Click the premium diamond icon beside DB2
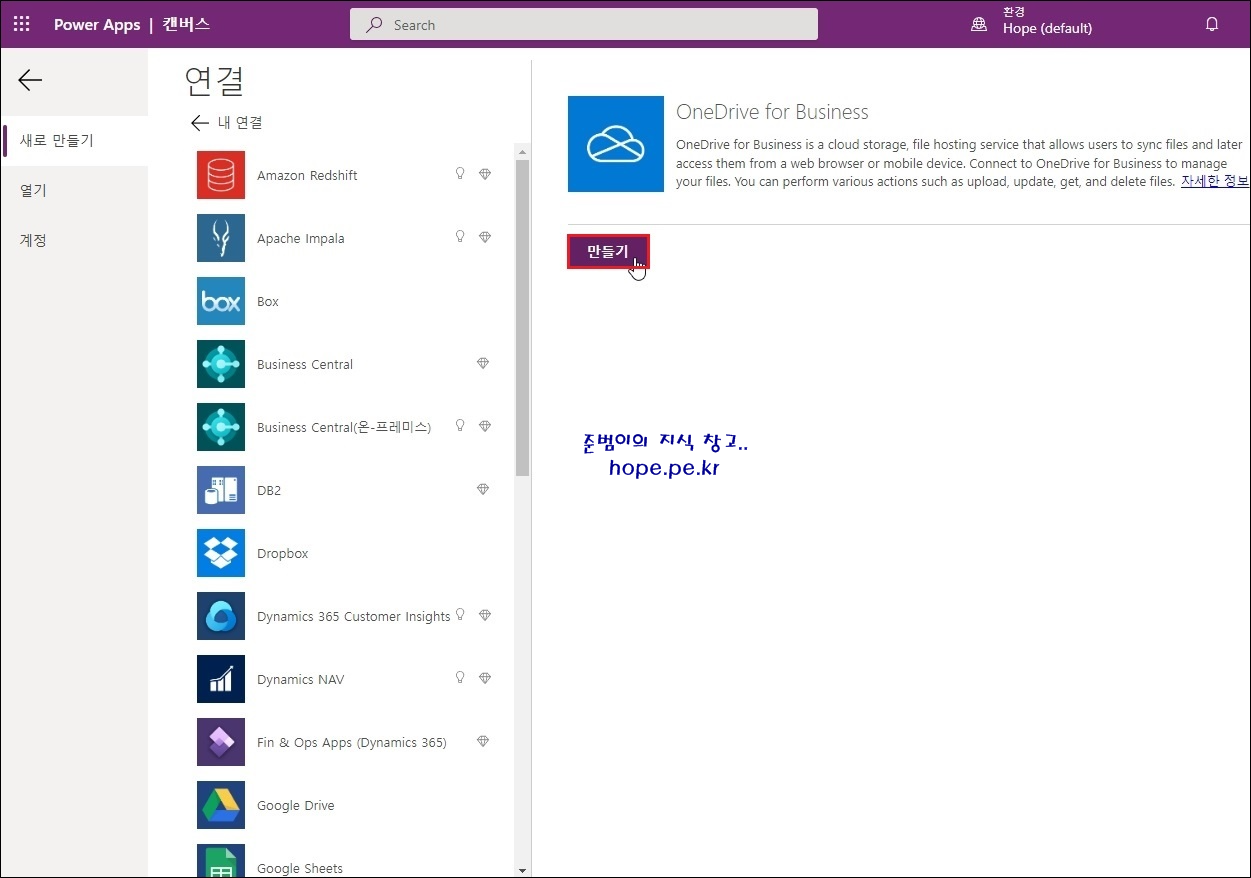 (483, 489)
